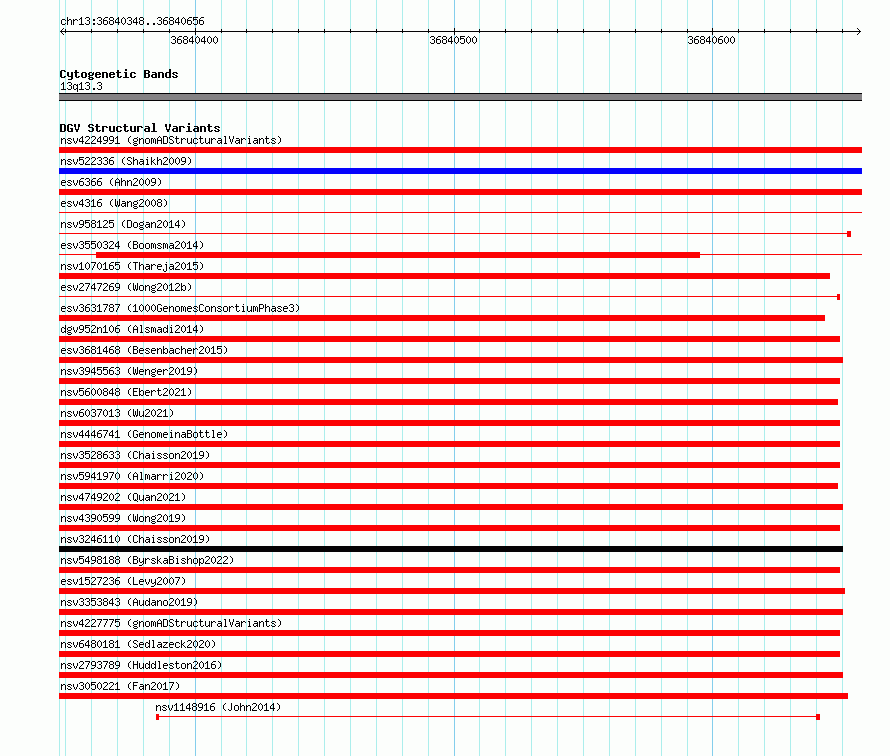This screenshot has height=756, width=890.
Task: Click the right red end marker of nsv1148916
Action: (818, 717)
